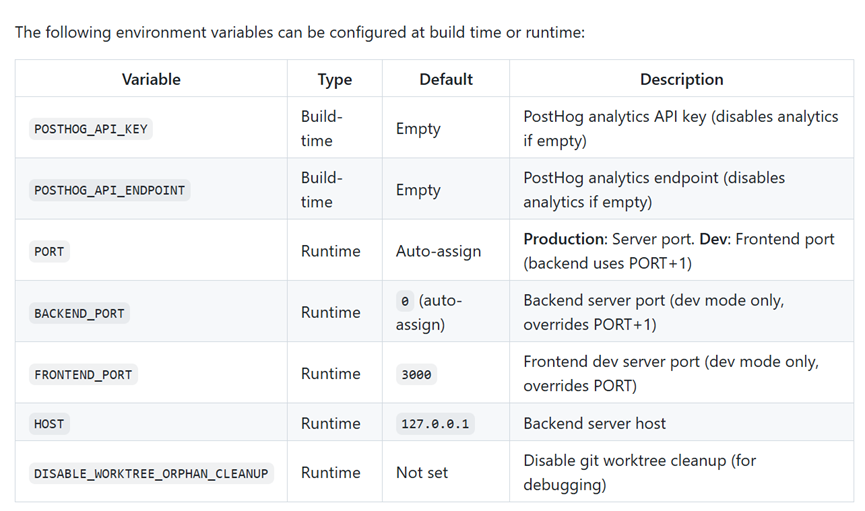Click the bold Production text in PORT description

tap(565, 239)
